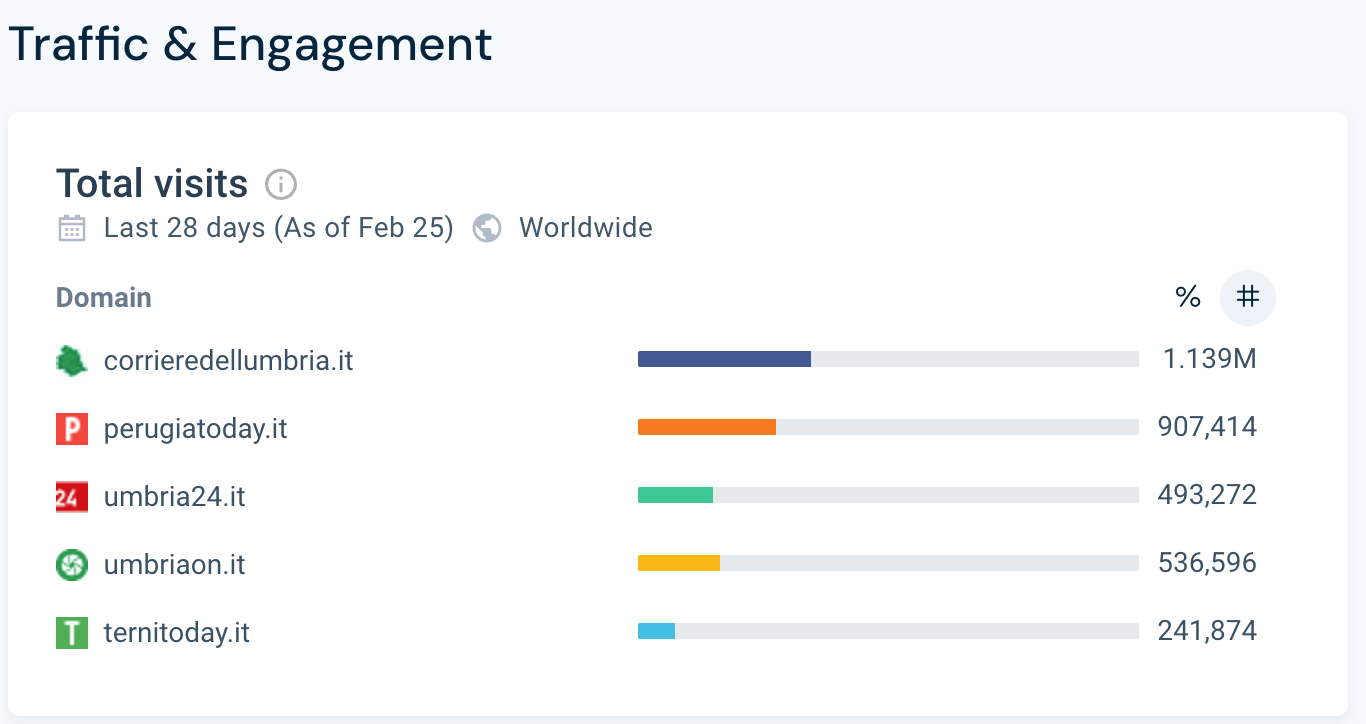Click the dark blue corrieredellumbria.it bar
Viewport: 1366px width, 724px height.
tap(724, 359)
